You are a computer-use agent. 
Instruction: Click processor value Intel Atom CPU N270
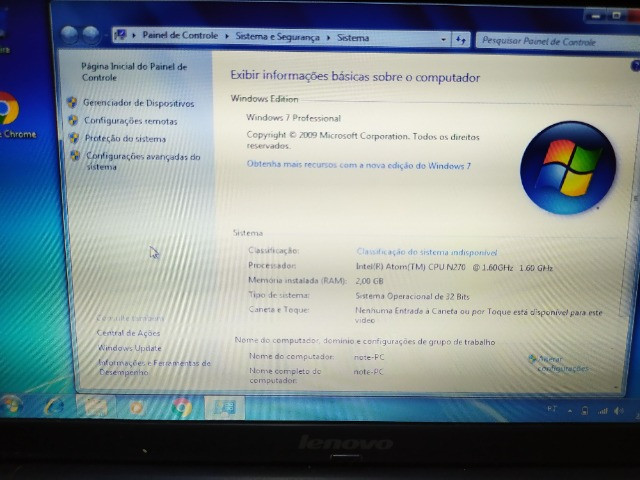click(454, 268)
